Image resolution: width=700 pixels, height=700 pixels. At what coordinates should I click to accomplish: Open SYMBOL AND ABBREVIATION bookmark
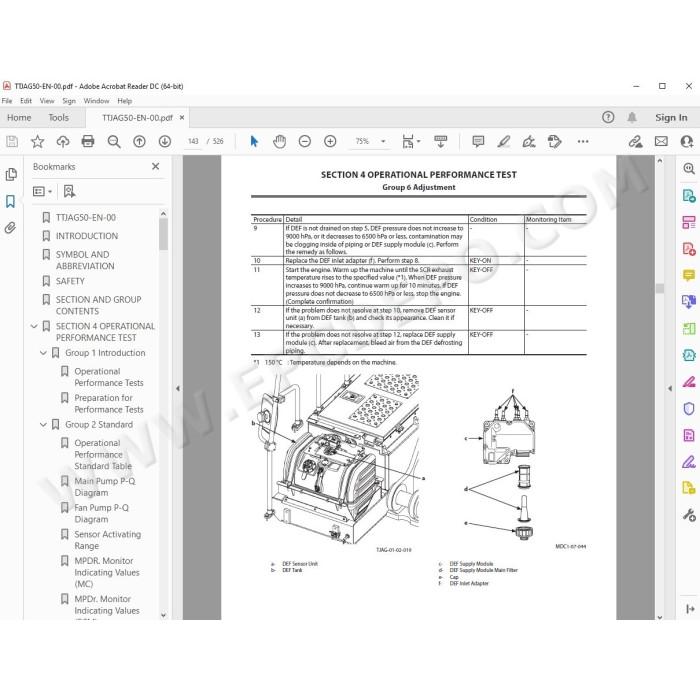pos(85,260)
